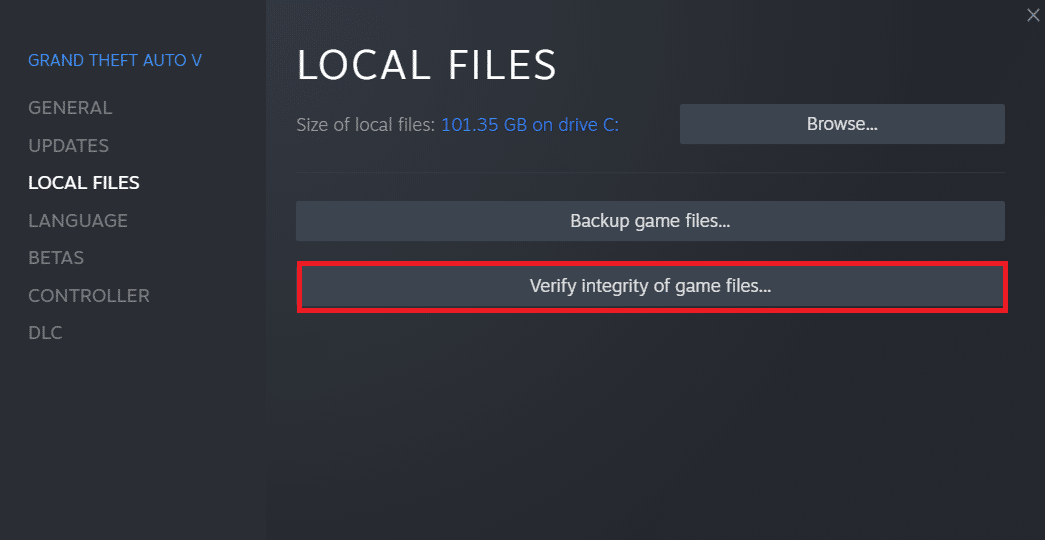Open beta participation options in sidebar
The image size is (1045, 540).
56,257
